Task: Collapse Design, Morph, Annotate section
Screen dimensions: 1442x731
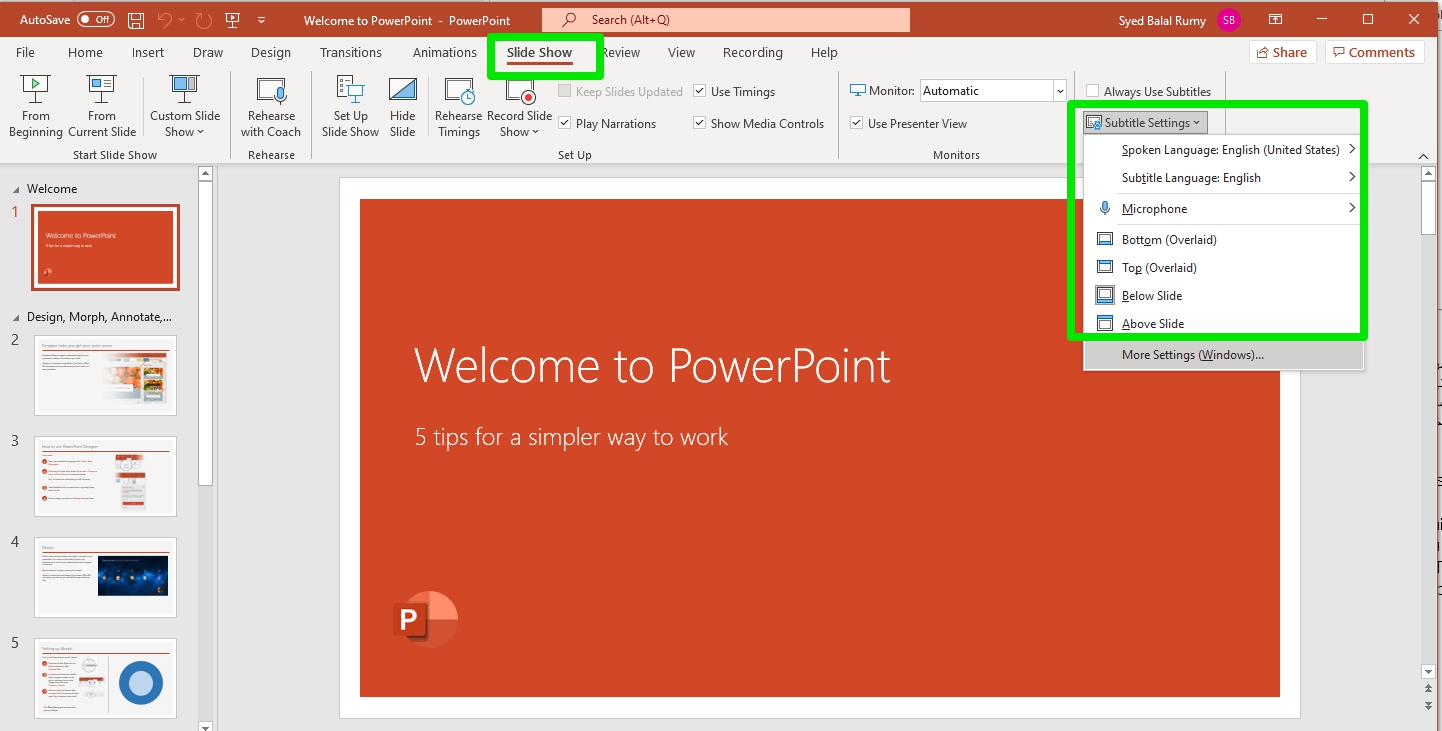Action: pyautogui.click(x=16, y=317)
